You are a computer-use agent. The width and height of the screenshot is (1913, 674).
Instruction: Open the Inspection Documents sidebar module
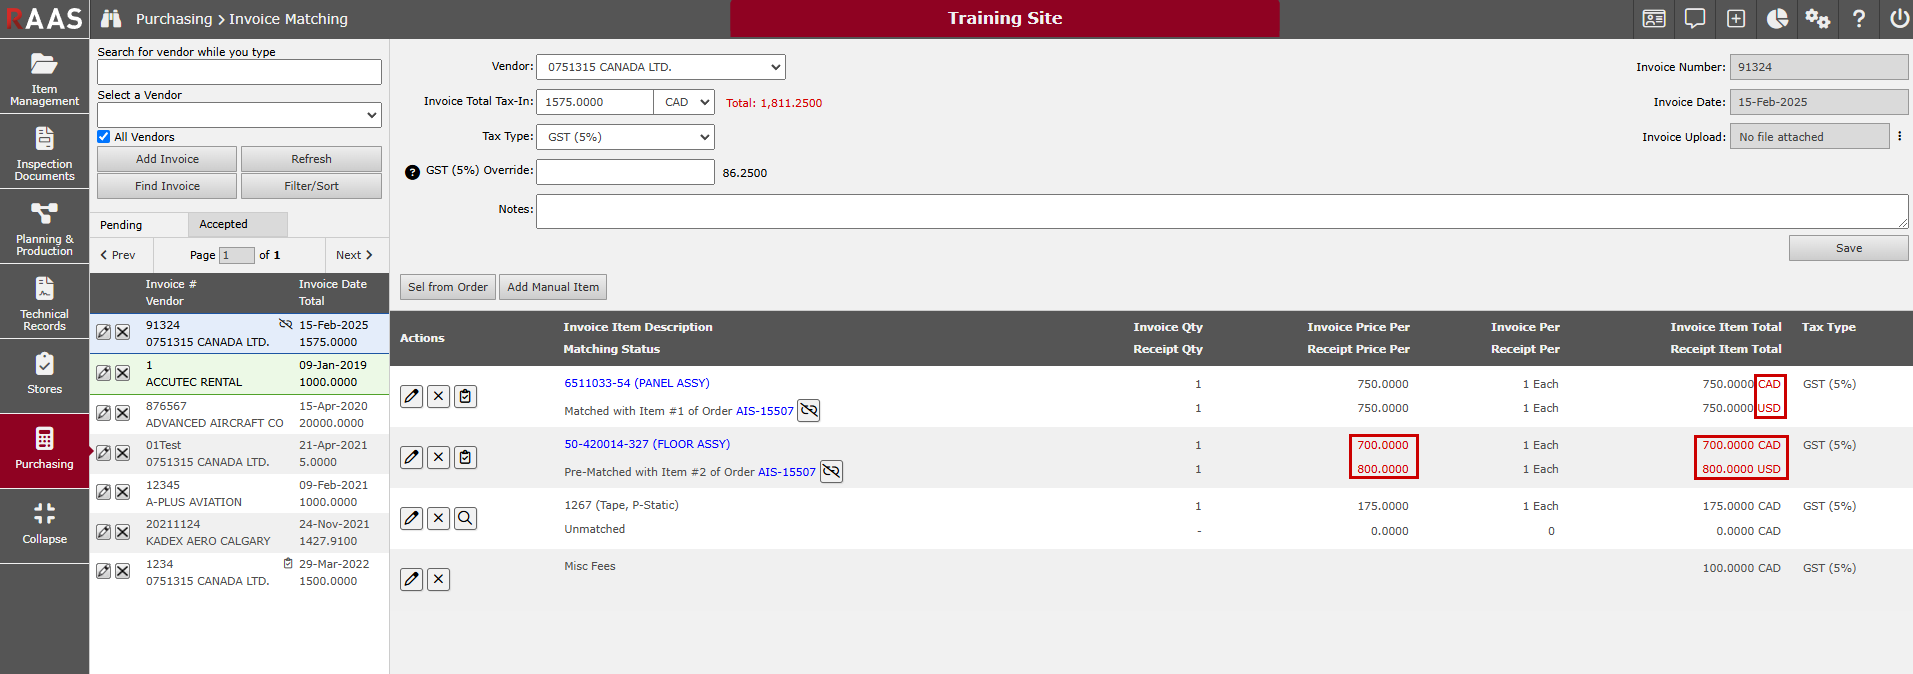click(x=44, y=152)
